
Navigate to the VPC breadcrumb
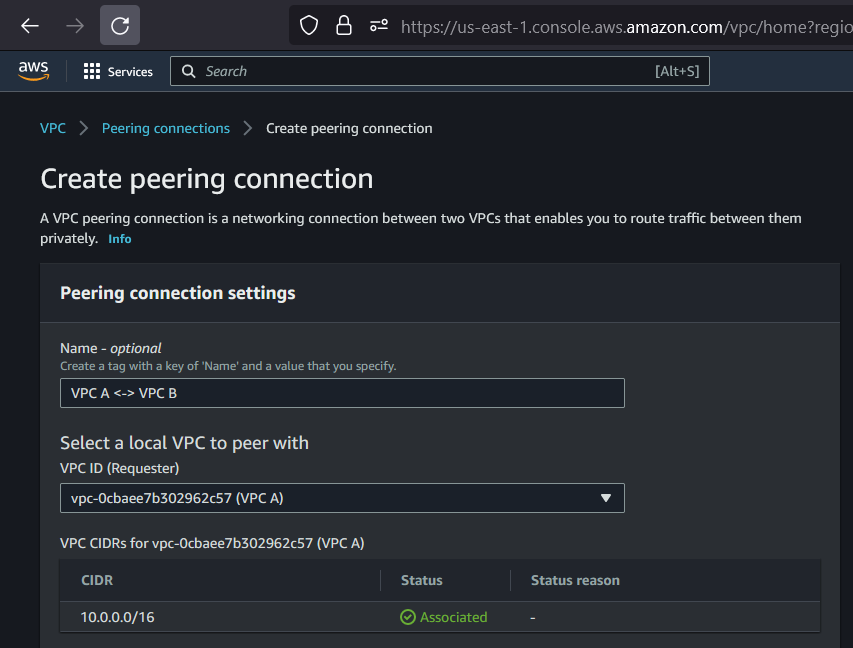click(53, 128)
